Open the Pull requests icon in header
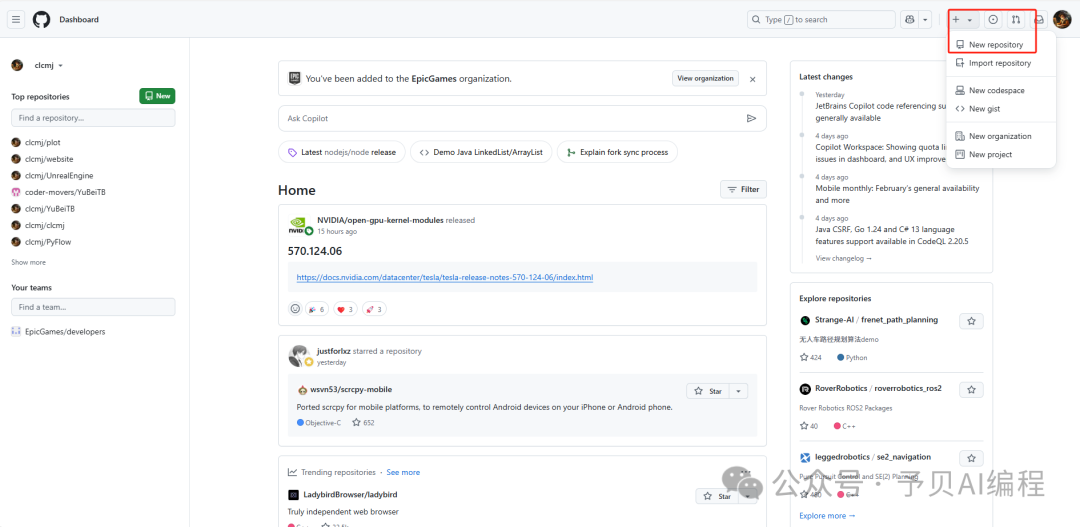The height and width of the screenshot is (527, 1080). (1016, 19)
